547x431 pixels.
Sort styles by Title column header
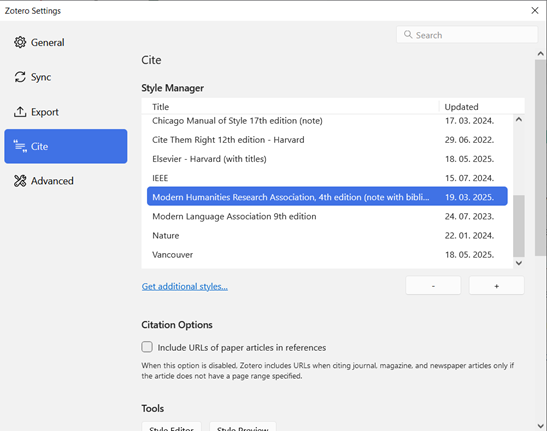pyautogui.click(x=290, y=107)
